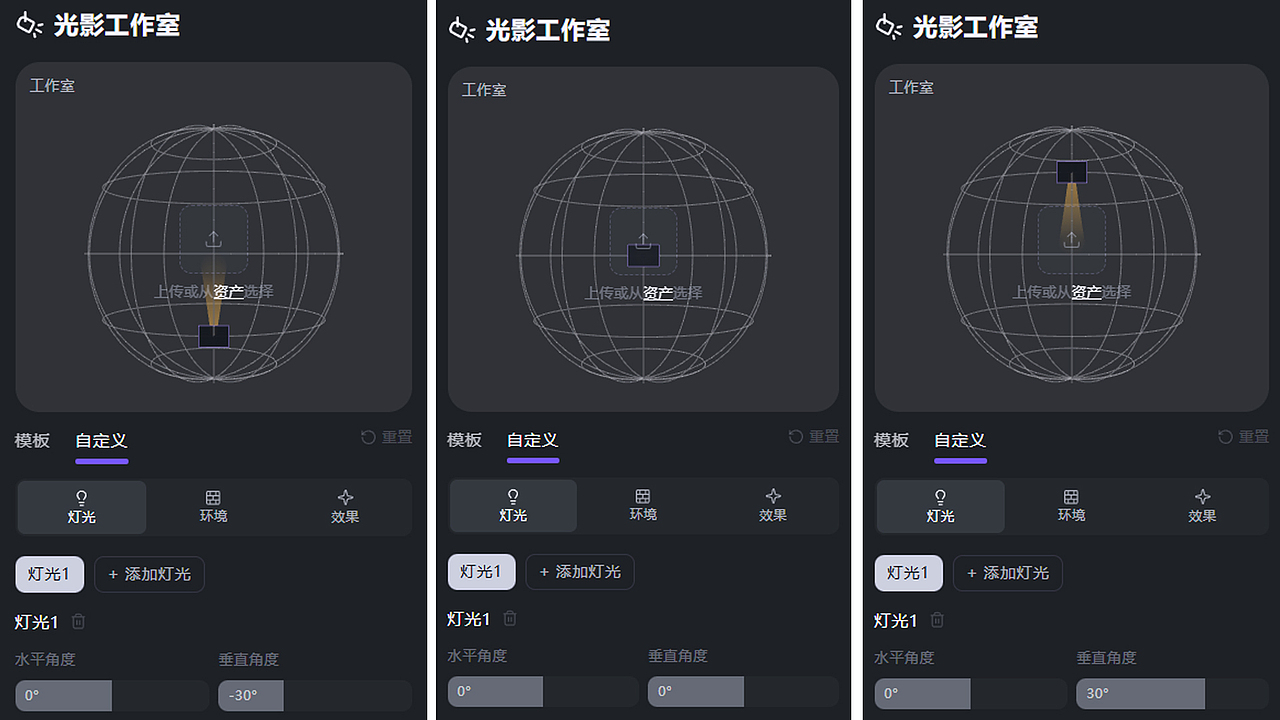Viewport: 1280px width, 720px height.
Task: Click the 垂直角度 0° slider in middle panel
Action: pyautogui.click(x=743, y=691)
